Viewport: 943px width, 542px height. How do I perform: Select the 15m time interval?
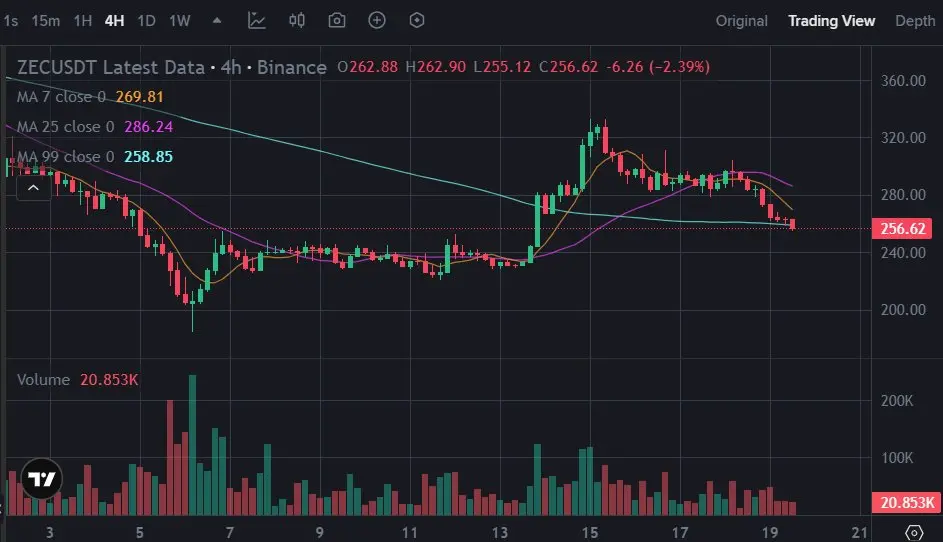click(46, 21)
